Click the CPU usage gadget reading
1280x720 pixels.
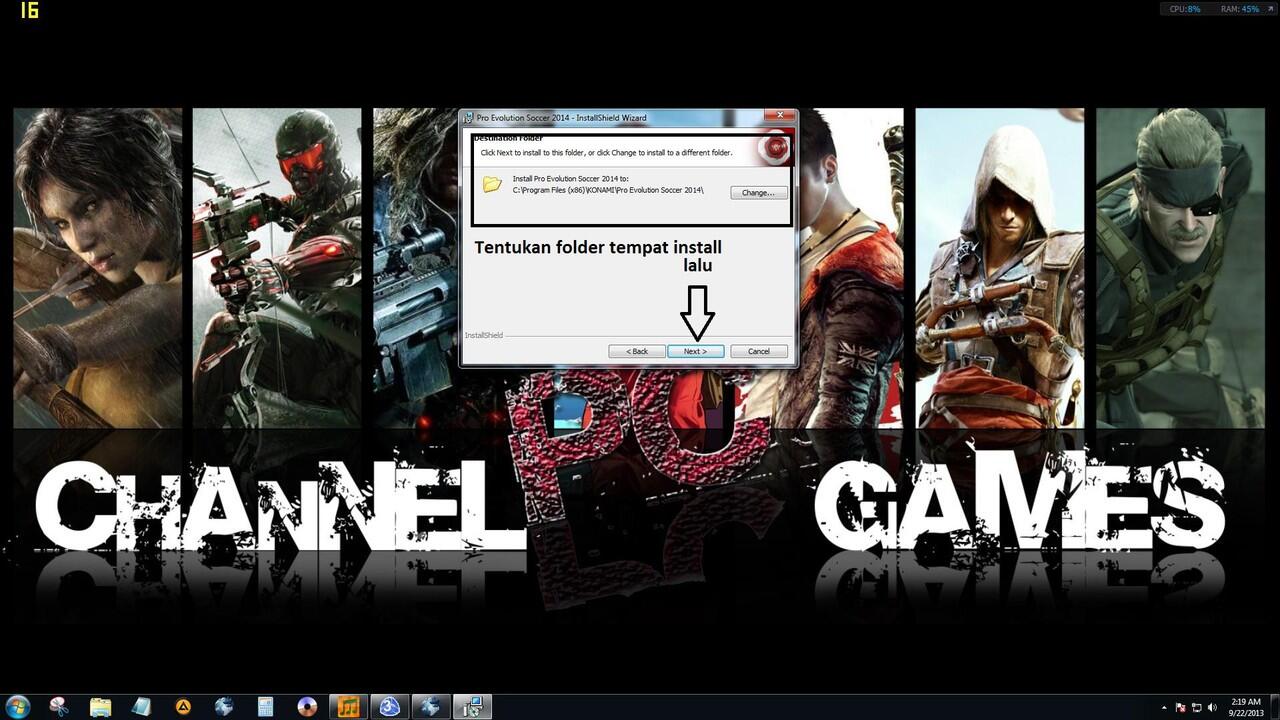coord(1185,9)
